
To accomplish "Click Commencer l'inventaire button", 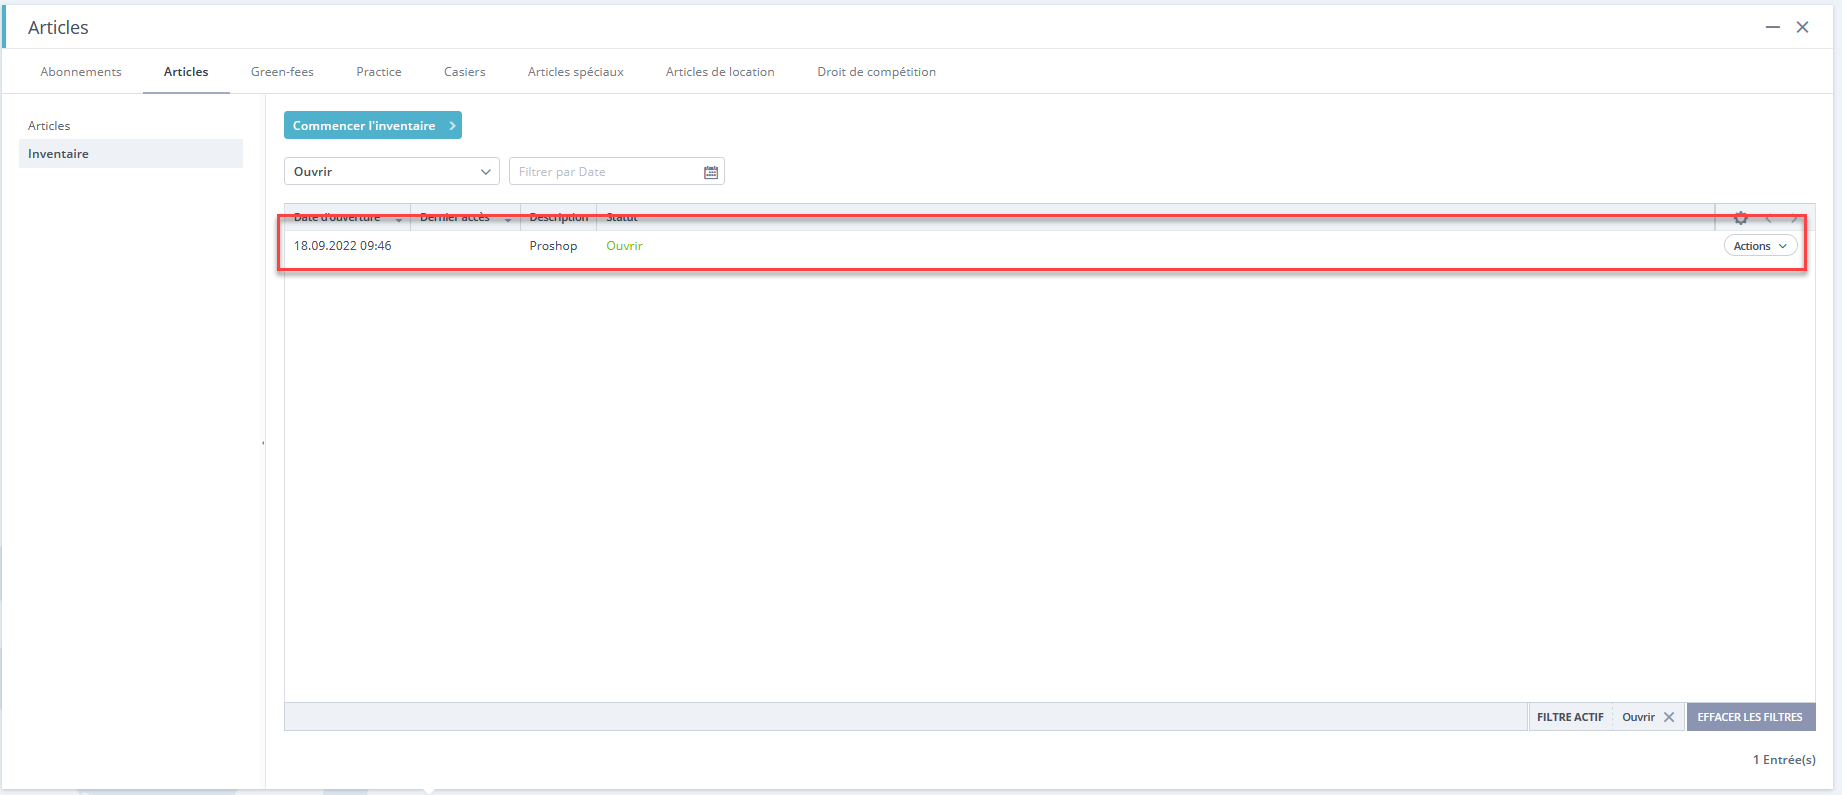I will pos(373,125).
